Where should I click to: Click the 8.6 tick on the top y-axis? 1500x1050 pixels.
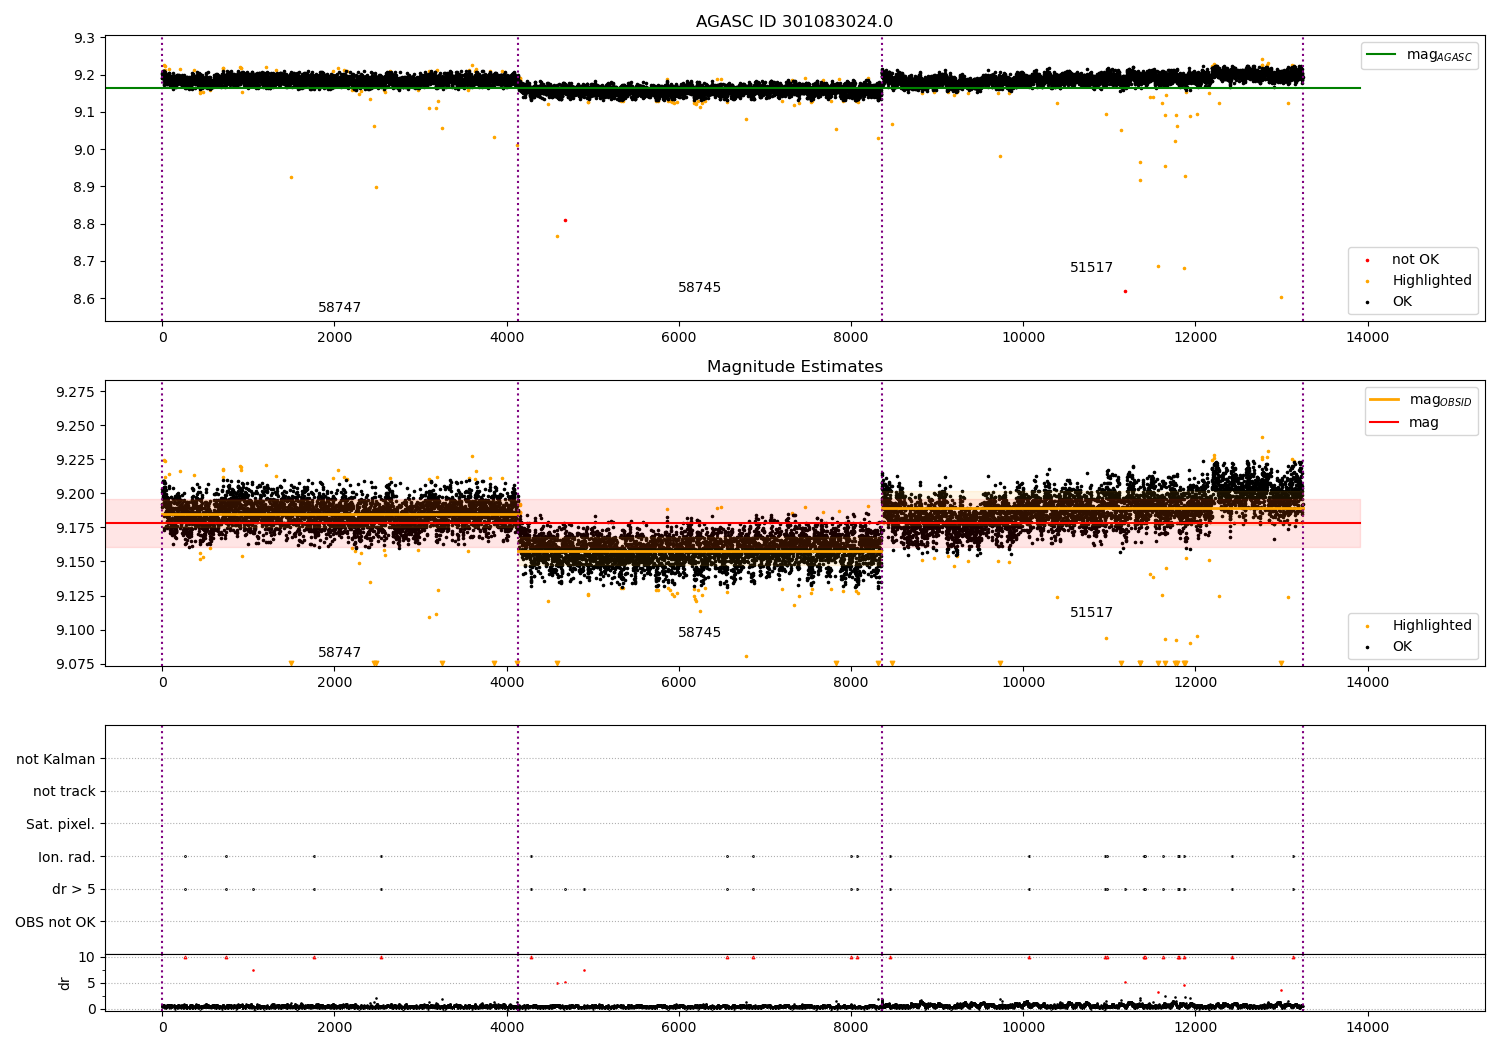[84, 299]
